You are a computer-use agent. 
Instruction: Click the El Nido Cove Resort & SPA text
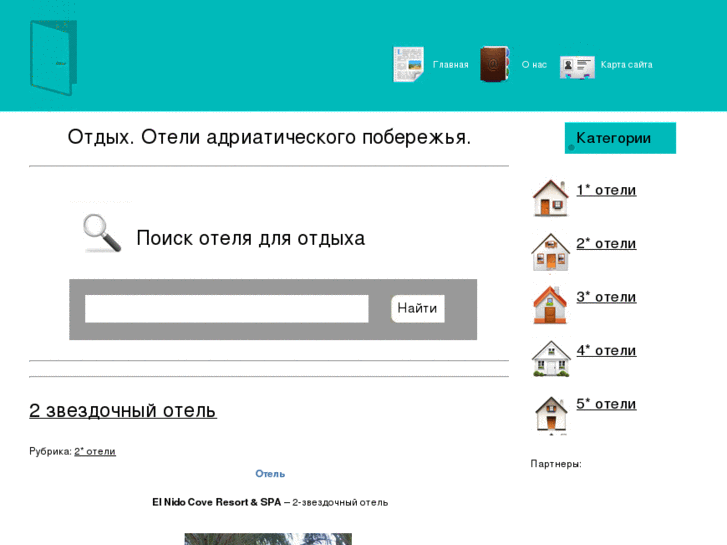[217, 502]
